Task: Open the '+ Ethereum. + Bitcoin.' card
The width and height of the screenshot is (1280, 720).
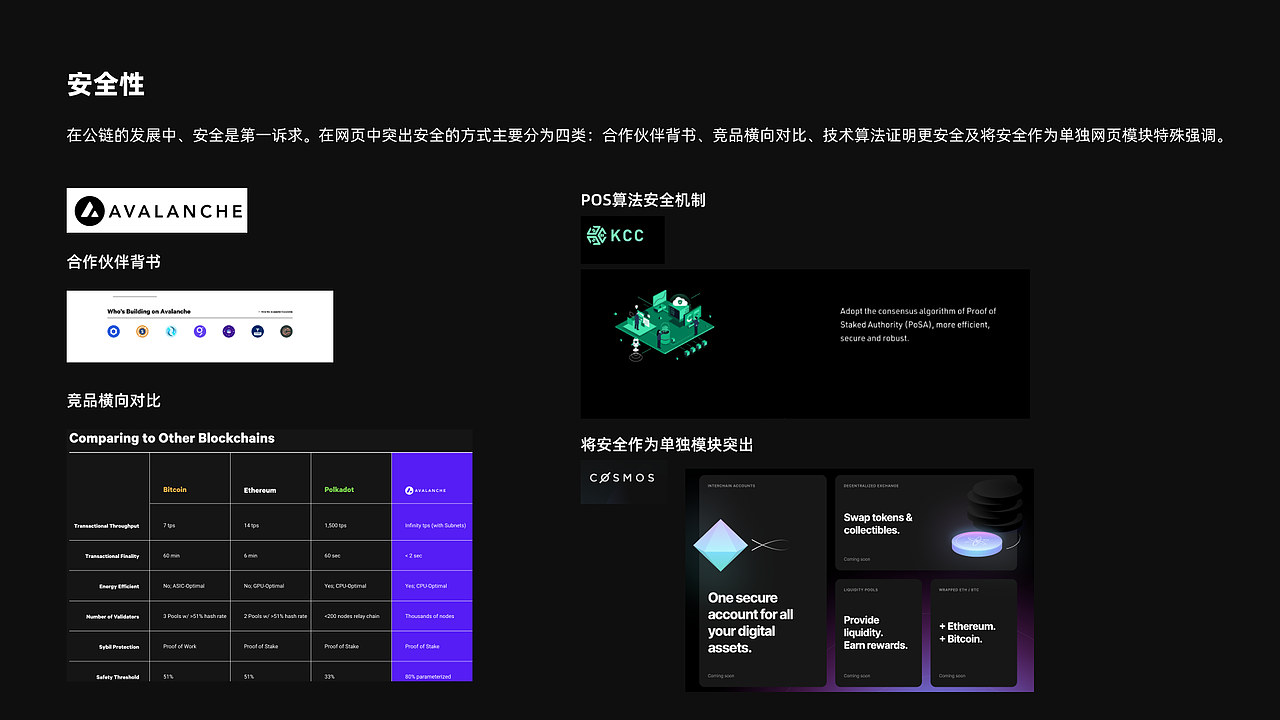Action: pyautogui.click(x=973, y=633)
